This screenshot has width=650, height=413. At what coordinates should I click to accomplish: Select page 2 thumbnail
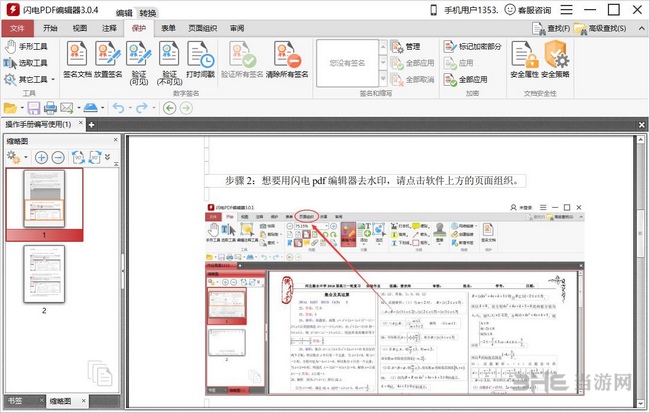[44, 274]
